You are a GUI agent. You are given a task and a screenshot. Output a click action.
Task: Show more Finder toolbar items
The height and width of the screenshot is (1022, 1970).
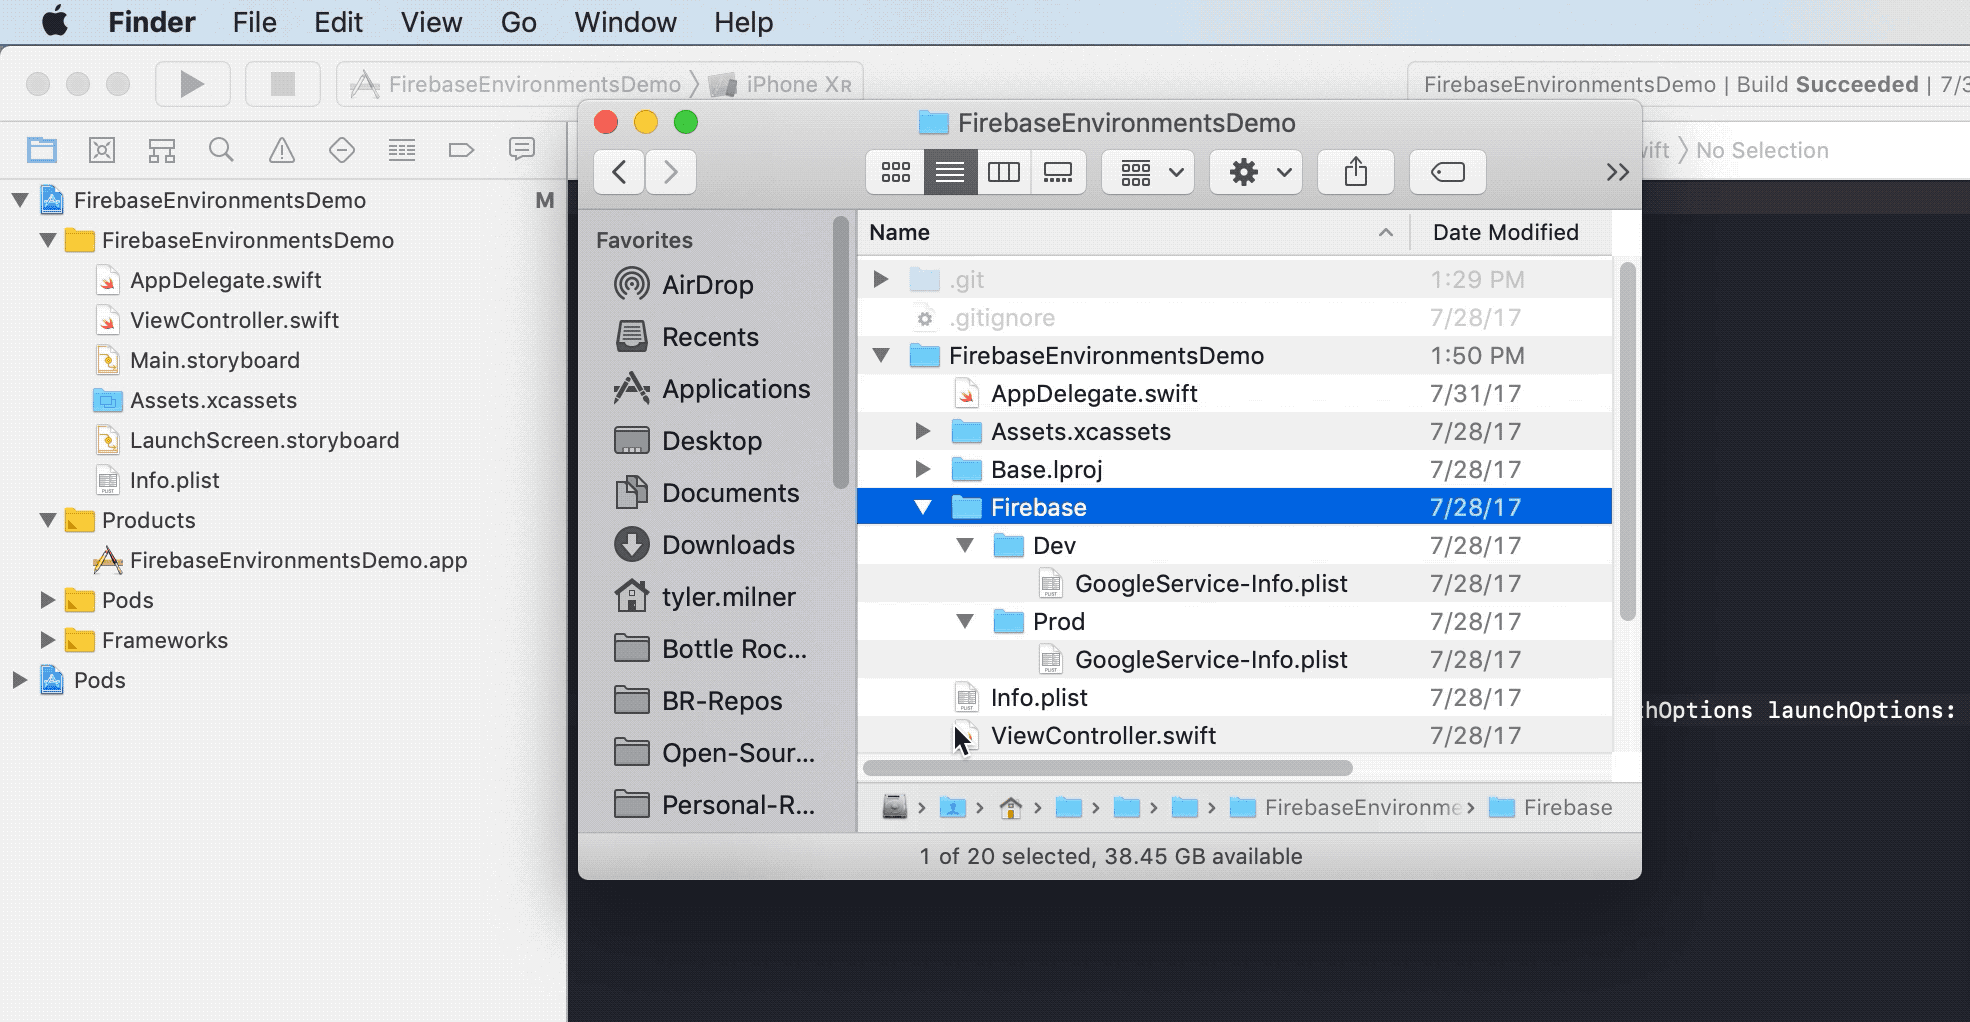point(1617,172)
